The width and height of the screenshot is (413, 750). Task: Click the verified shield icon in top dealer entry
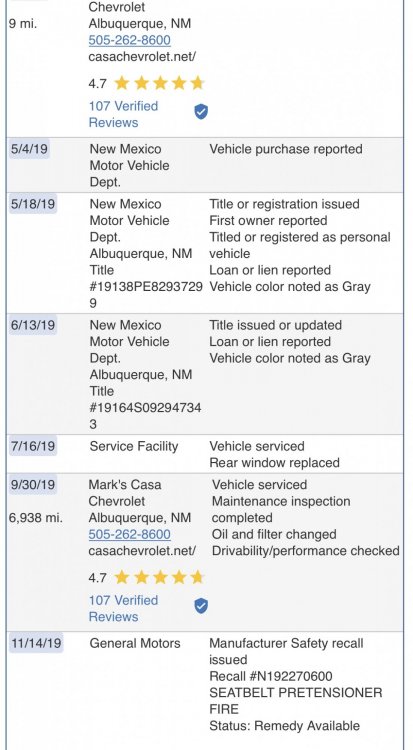201,112
